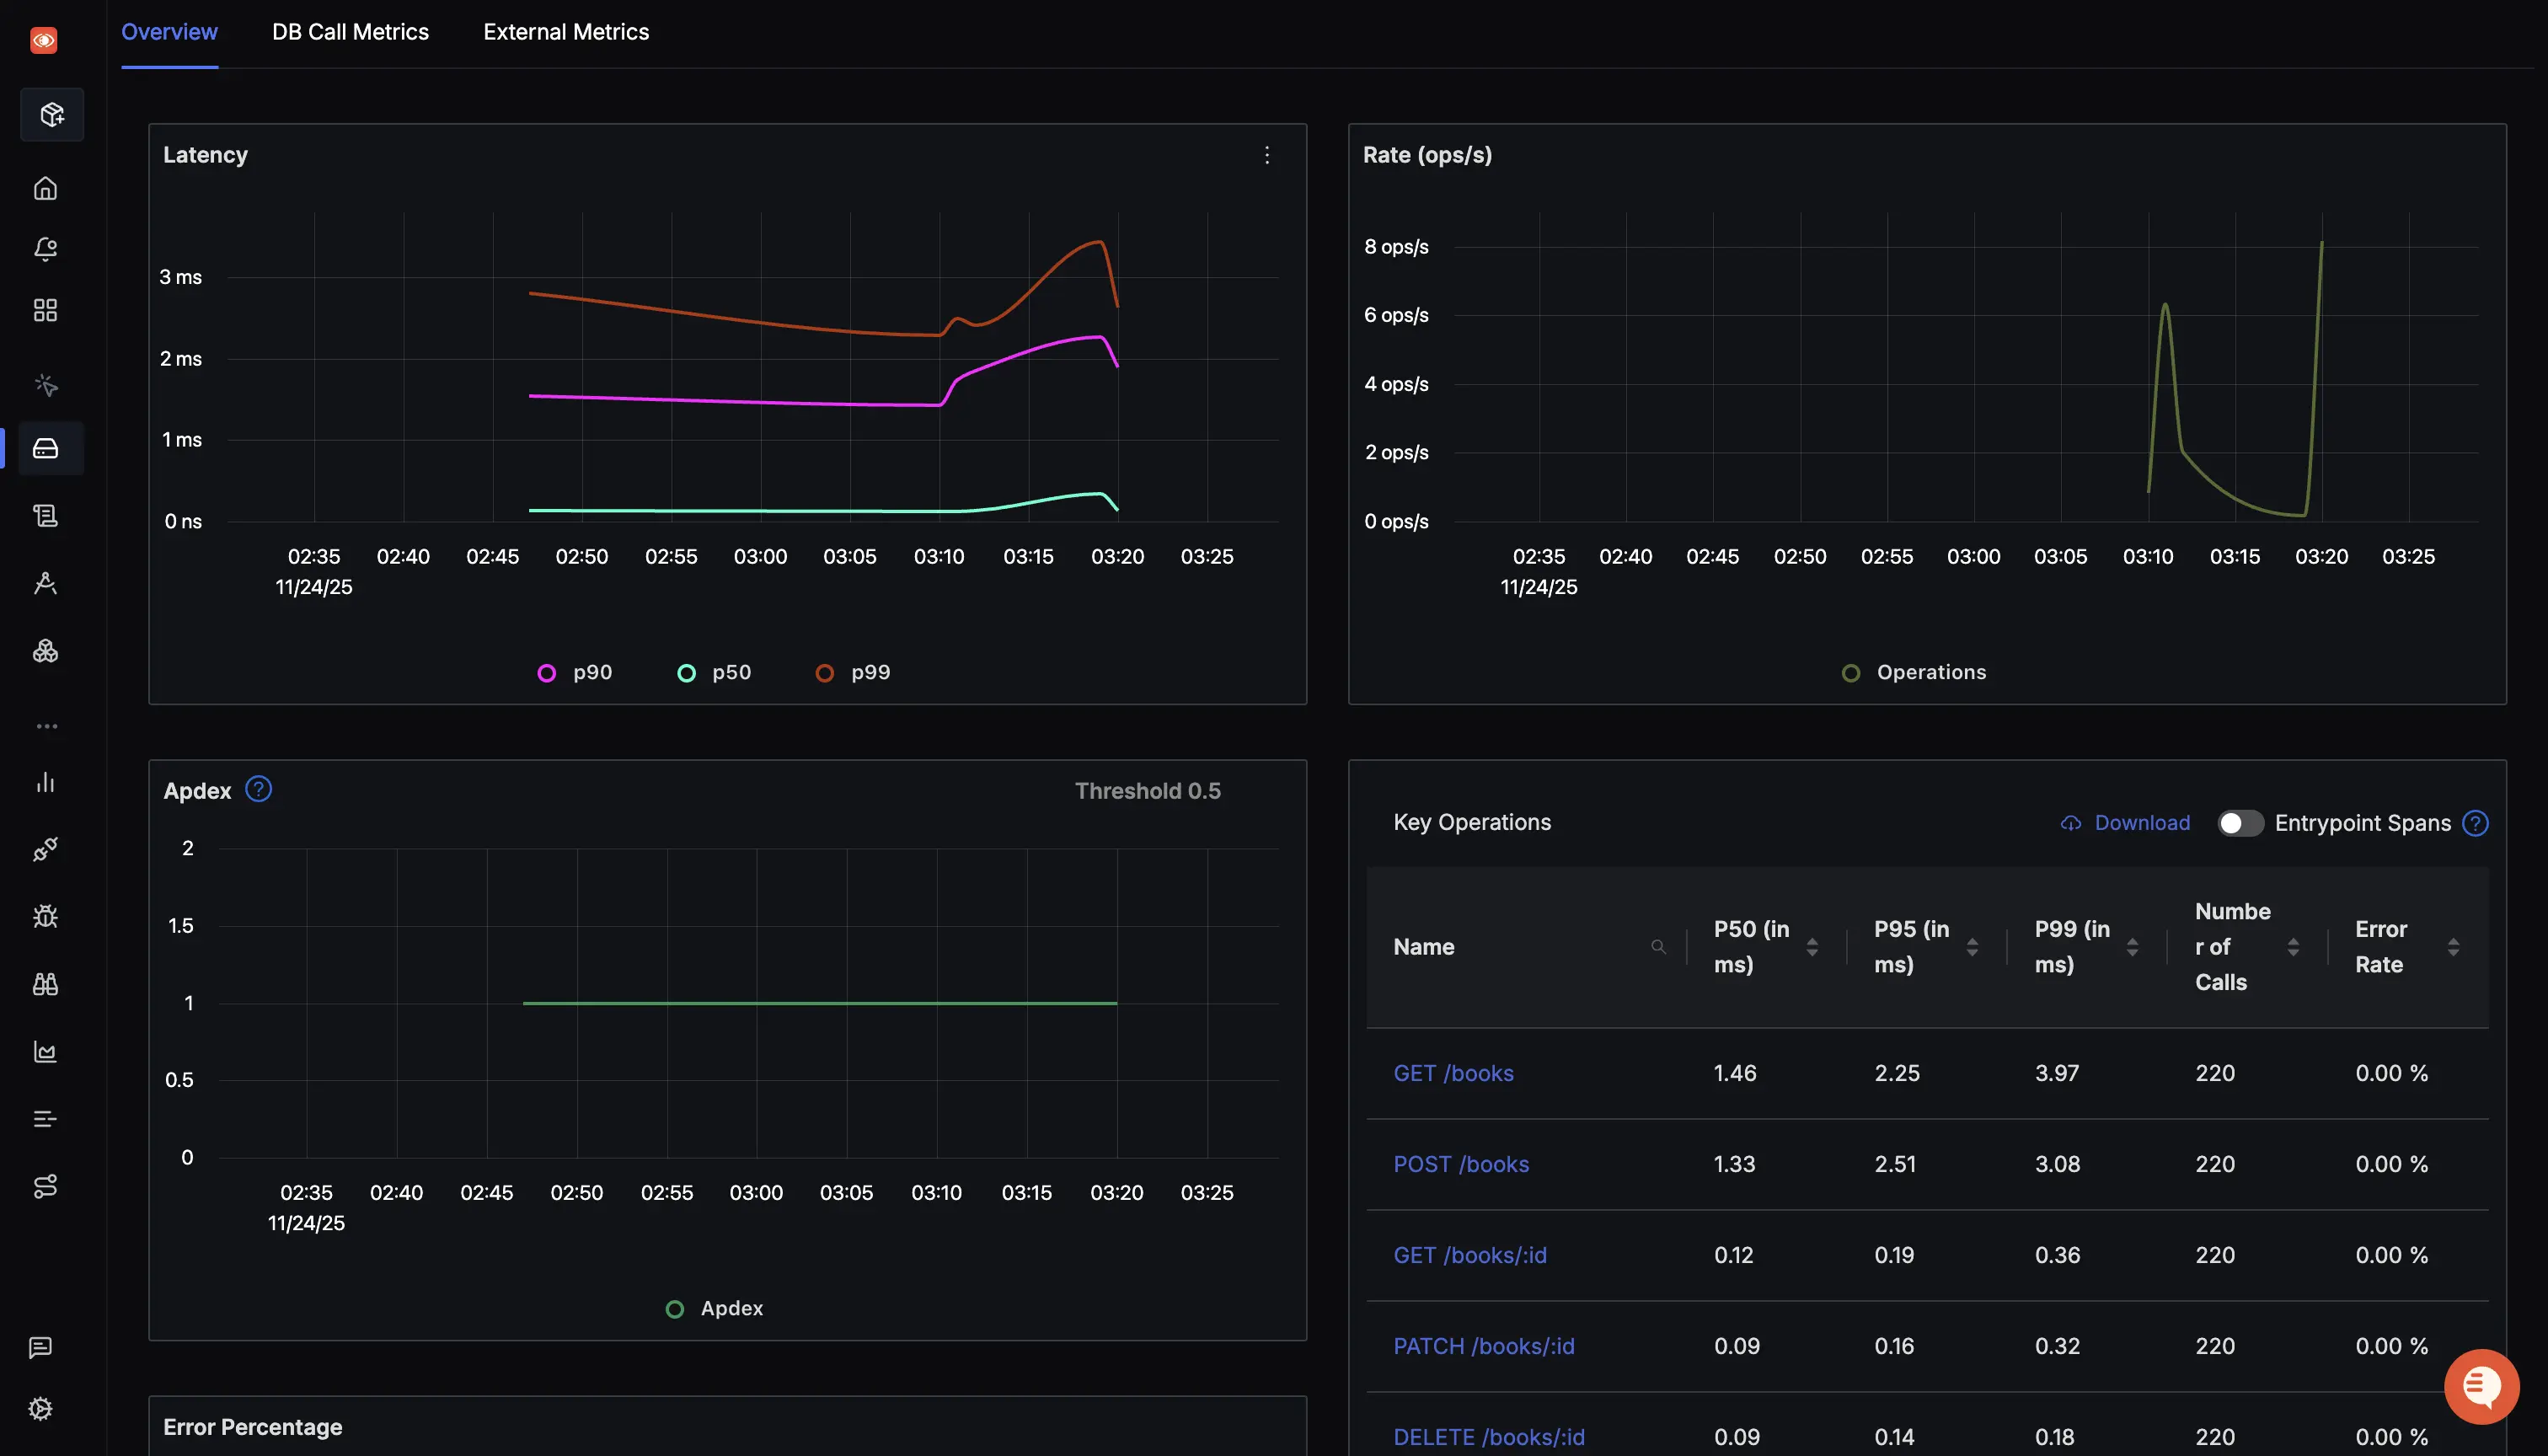The image size is (2548, 1456).
Task: Click search icon in Name column
Action: click(1658, 947)
